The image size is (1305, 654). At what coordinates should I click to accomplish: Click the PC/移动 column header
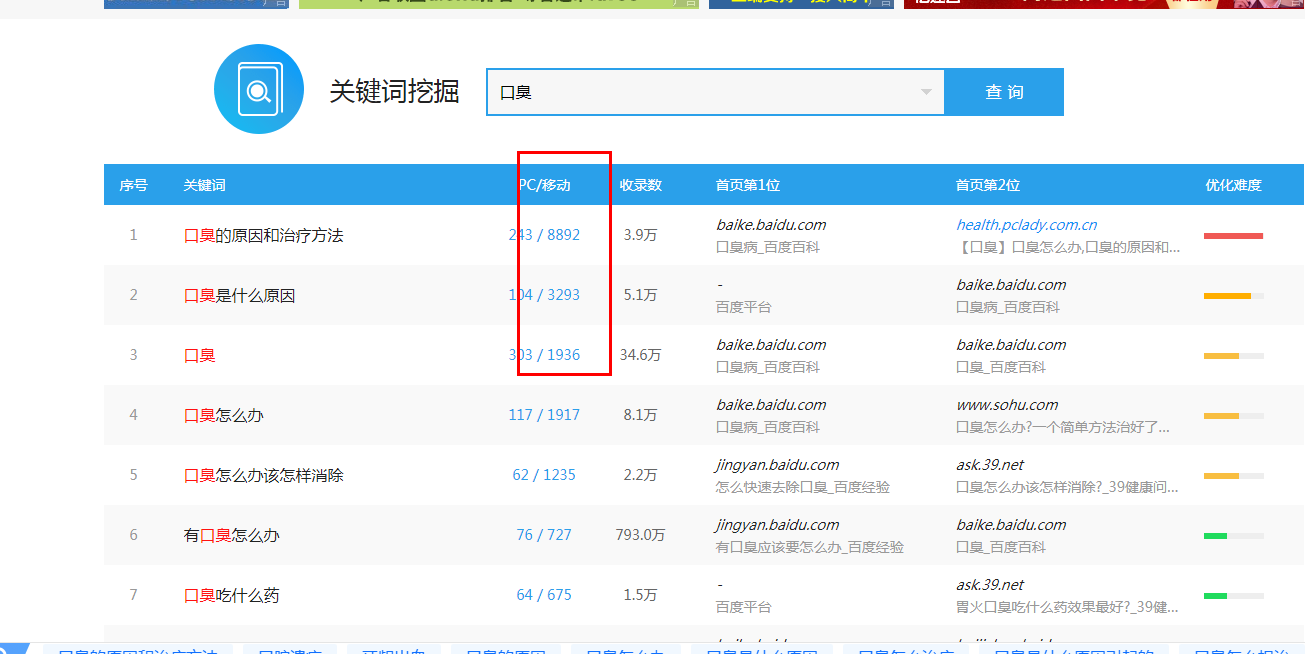pyautogui.click(x=544, y=185)
